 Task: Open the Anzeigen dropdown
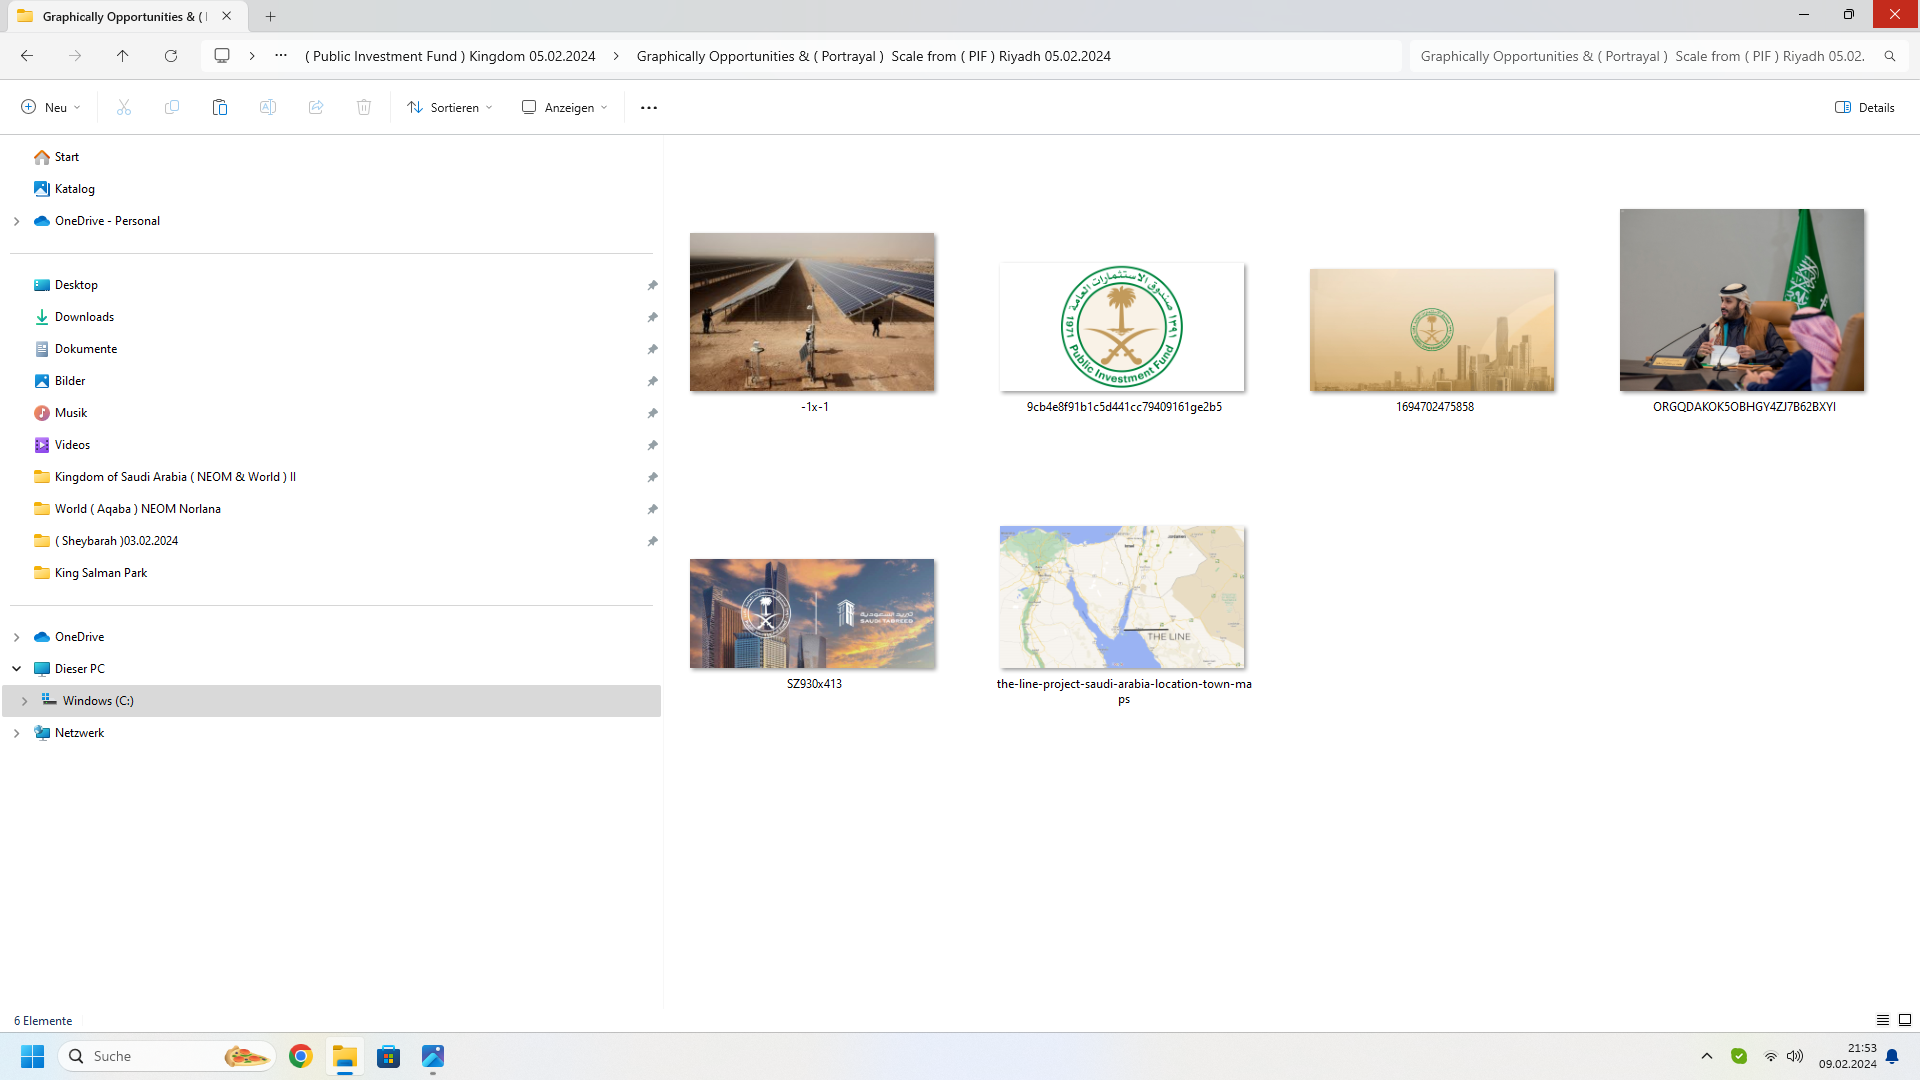[565, 107]
